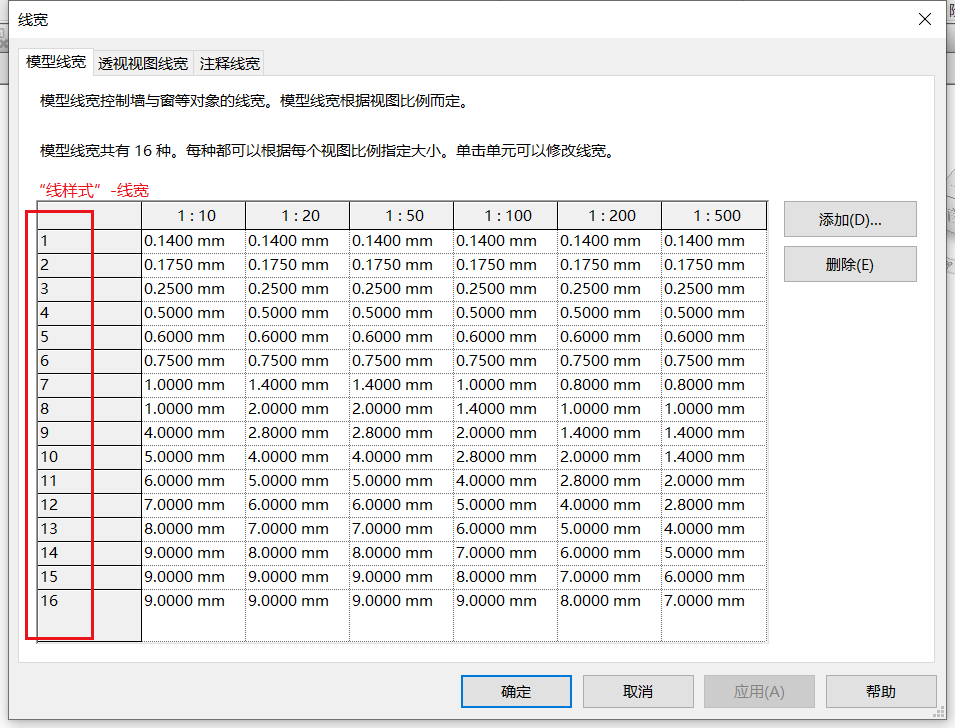Click row 8 value 1.4000 mm under 1 : 100
Image resolution: width=955 pixels, height=728 pixels.
pyautogui.click(x=506, y=409)
